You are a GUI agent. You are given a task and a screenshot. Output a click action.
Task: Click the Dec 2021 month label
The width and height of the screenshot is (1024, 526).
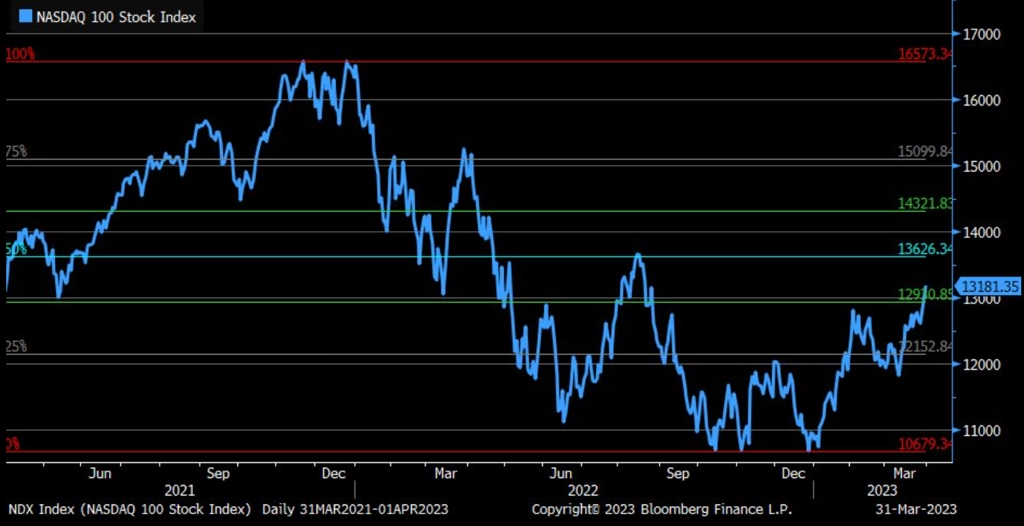(334, 472)
